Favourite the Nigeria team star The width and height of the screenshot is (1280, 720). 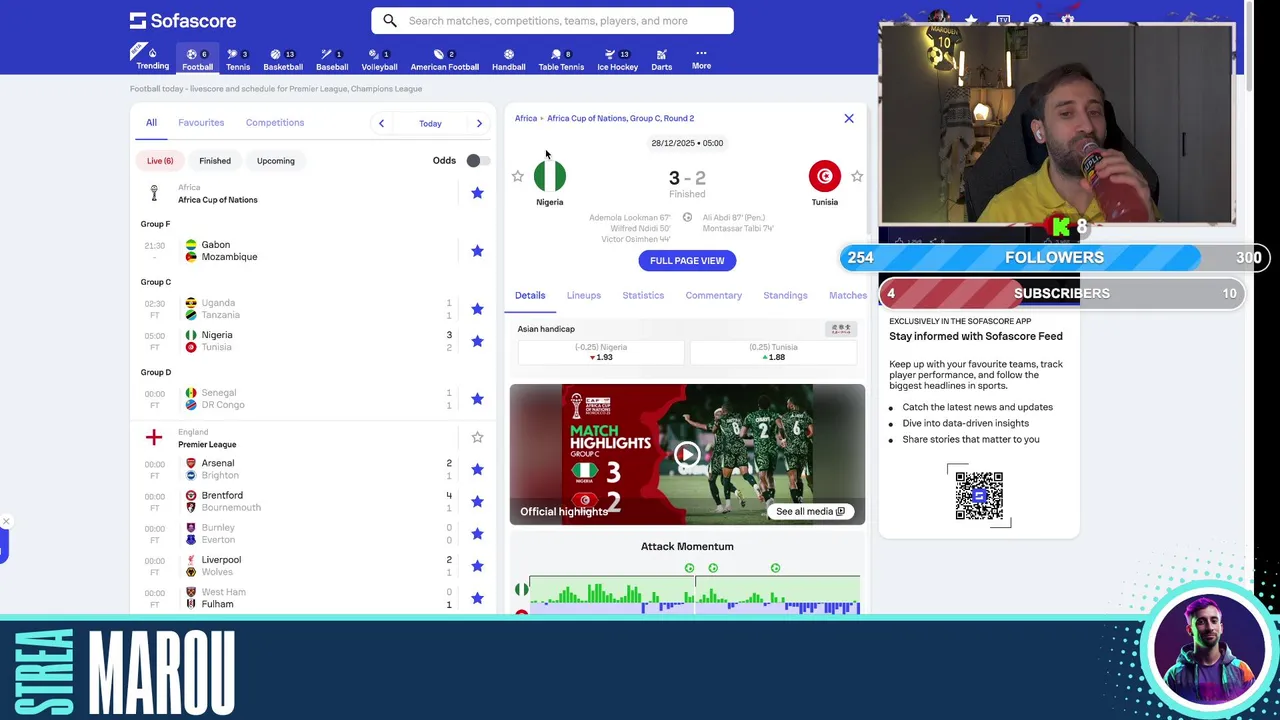coord(517,176)
